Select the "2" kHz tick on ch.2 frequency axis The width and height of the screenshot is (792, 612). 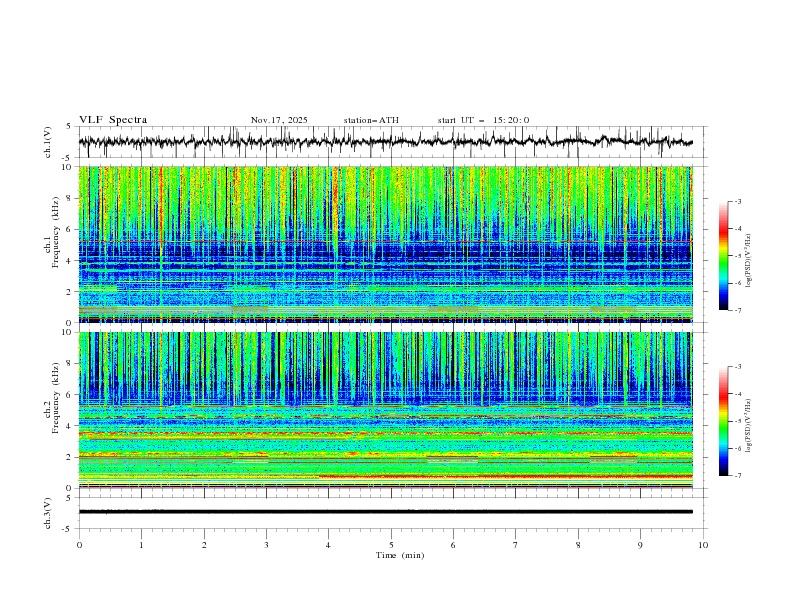70,457
